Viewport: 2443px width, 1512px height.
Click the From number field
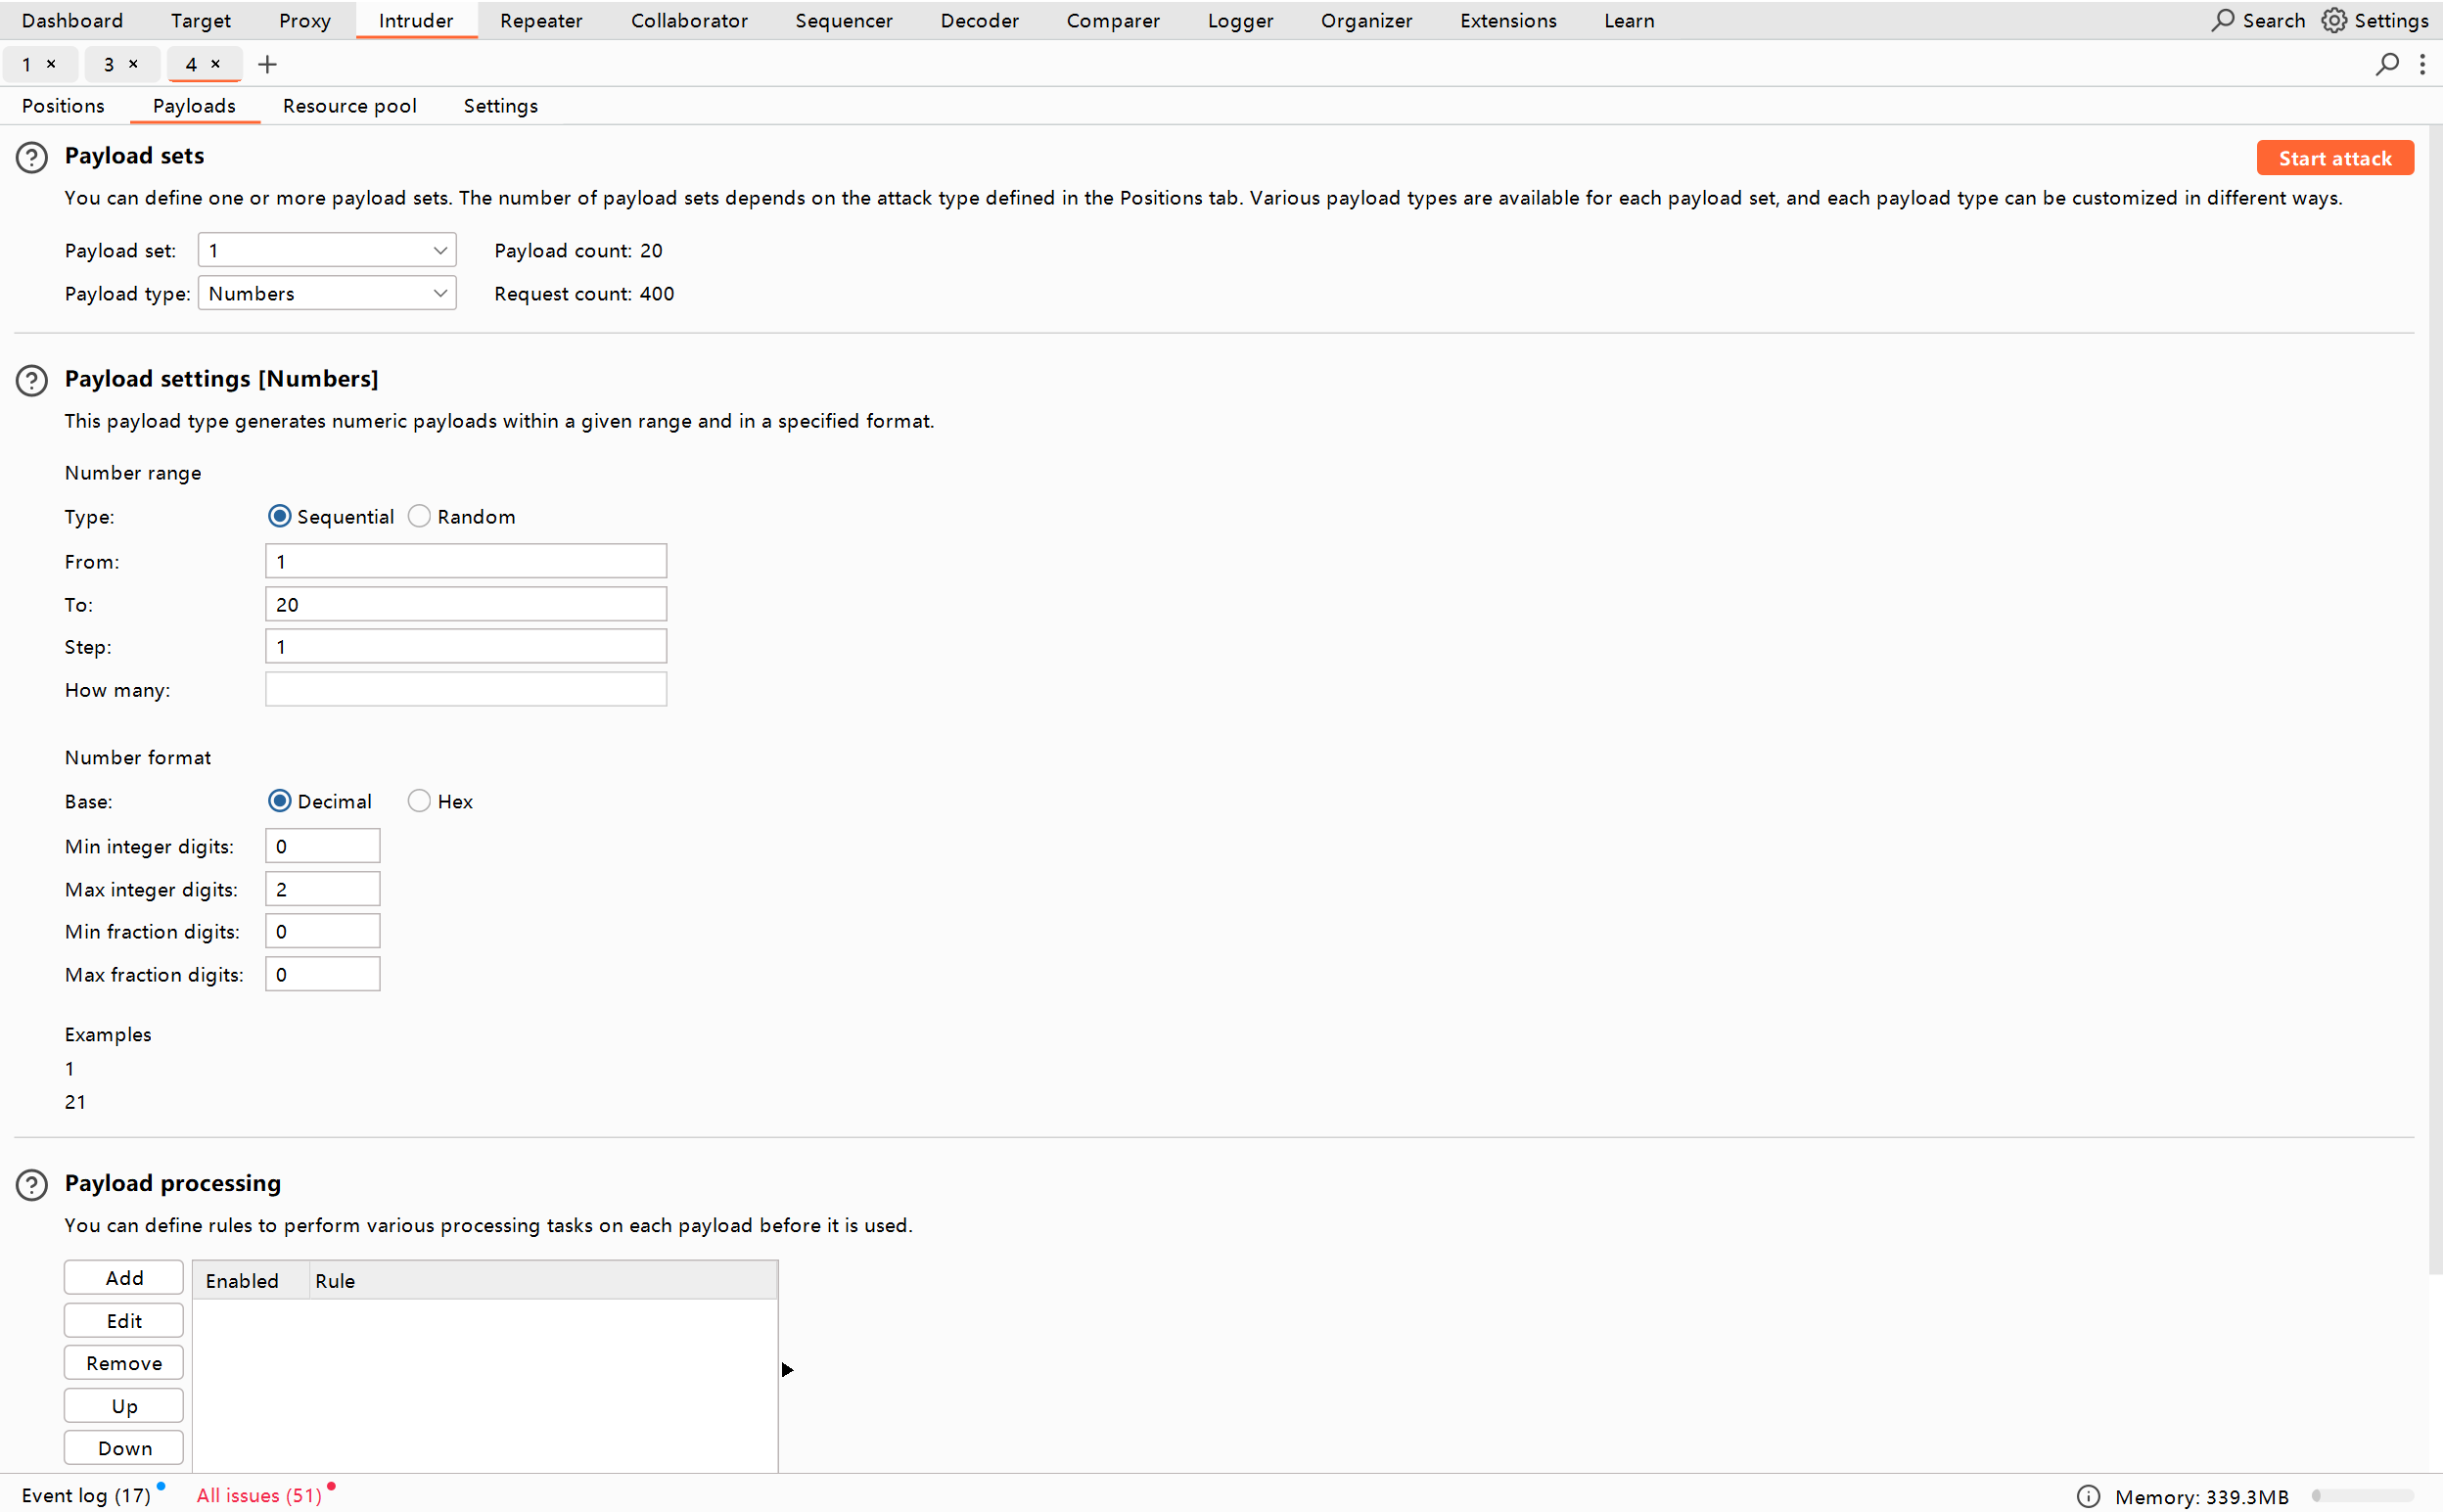pos(466,561)
